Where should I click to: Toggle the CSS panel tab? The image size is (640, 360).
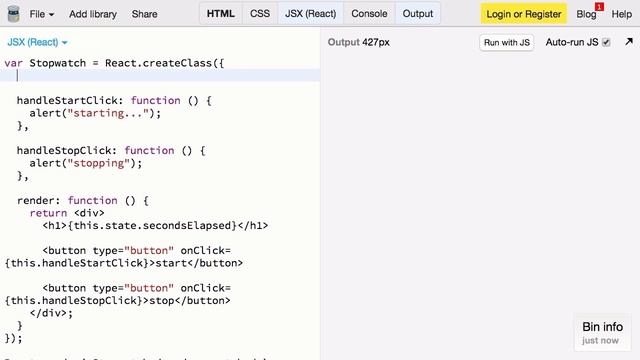(260, 13)
